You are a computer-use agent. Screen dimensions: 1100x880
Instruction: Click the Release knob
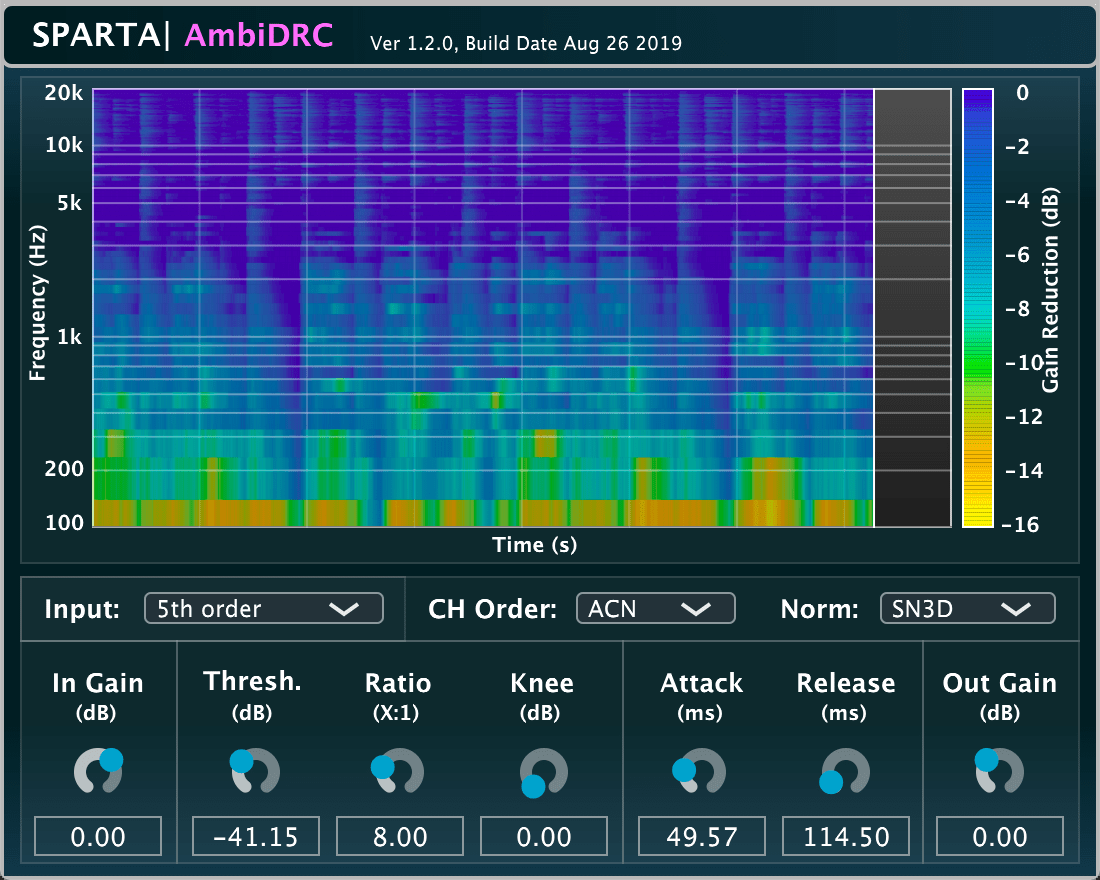845,771
